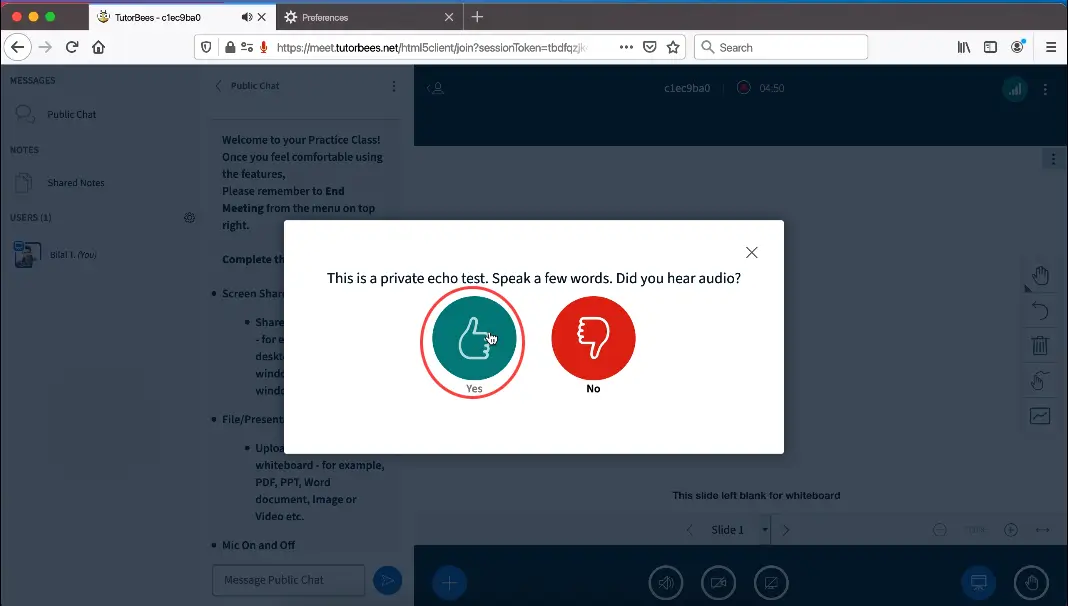Screen dimensions: 1068x606
Task: Select the hand pan tool in whiteboard toolbar
Action: coord(1040,276)
